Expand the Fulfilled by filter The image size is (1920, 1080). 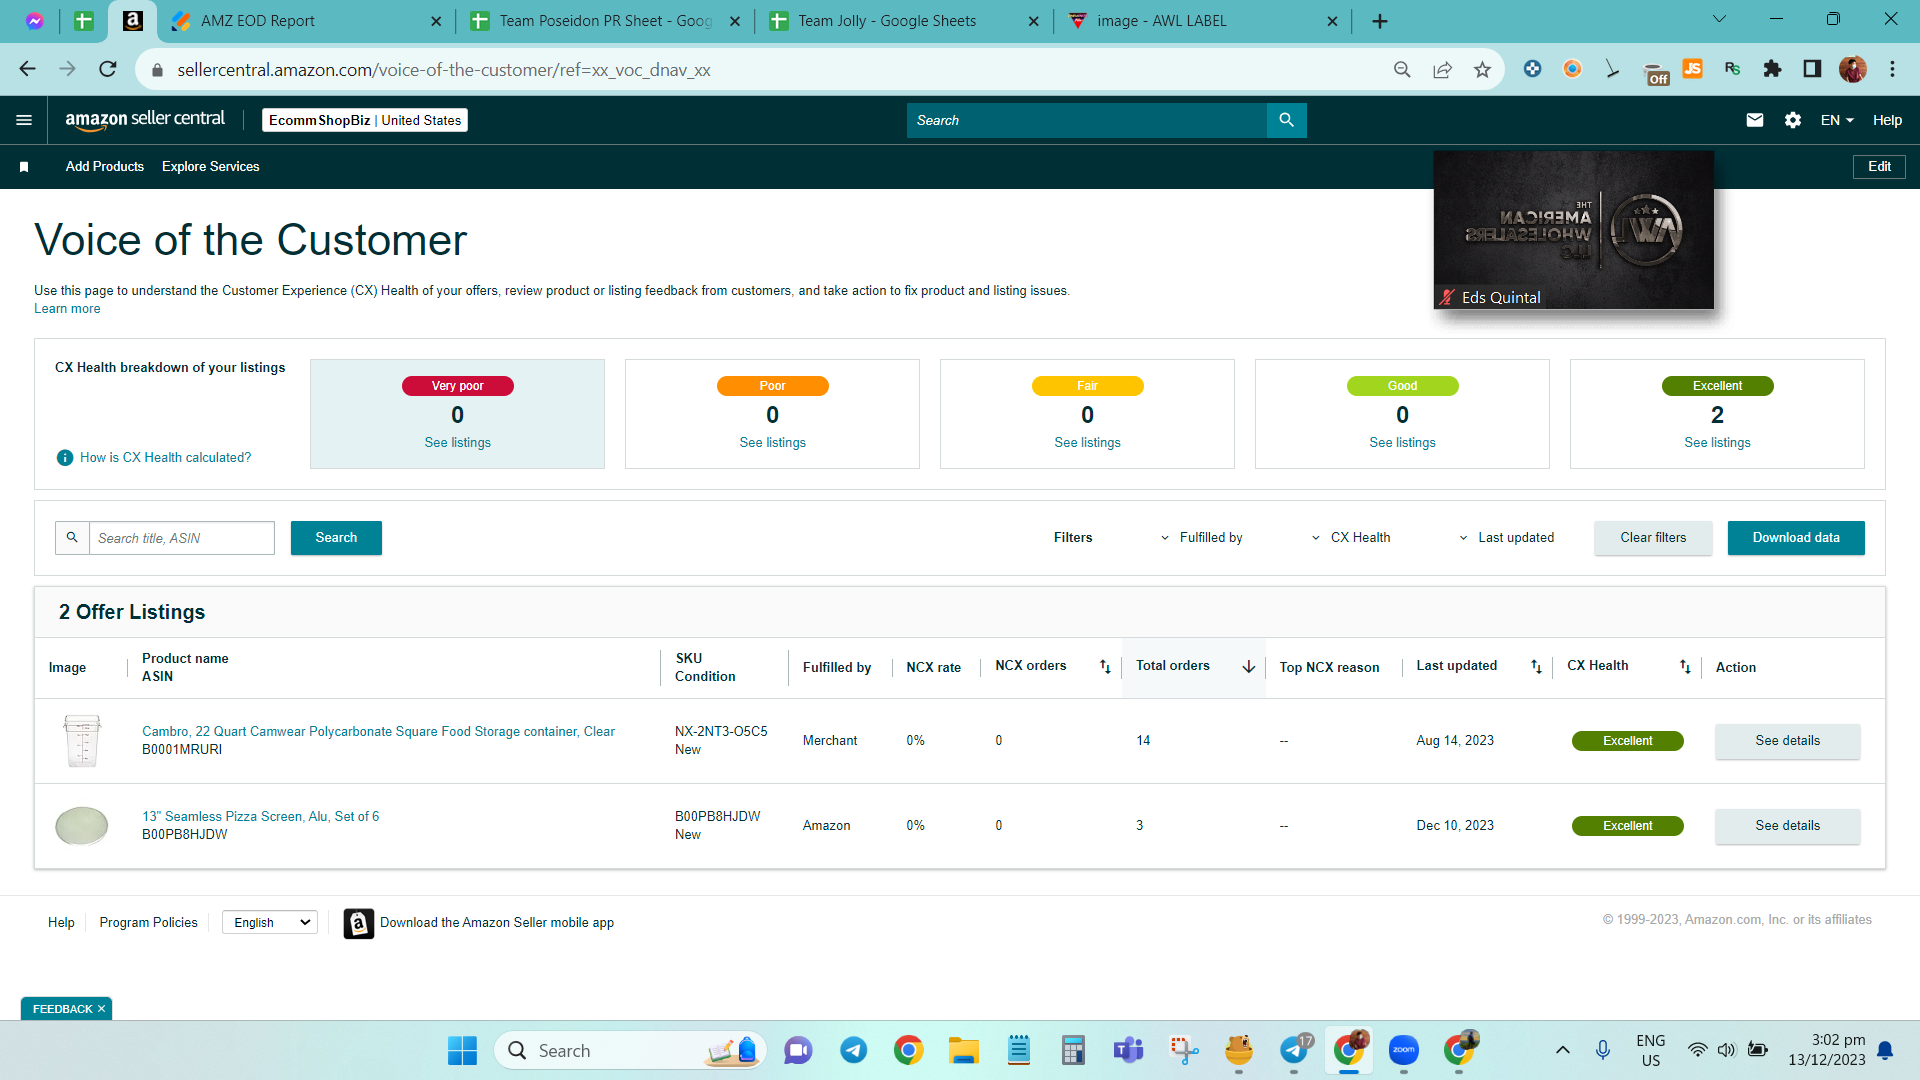point(1201,538)
